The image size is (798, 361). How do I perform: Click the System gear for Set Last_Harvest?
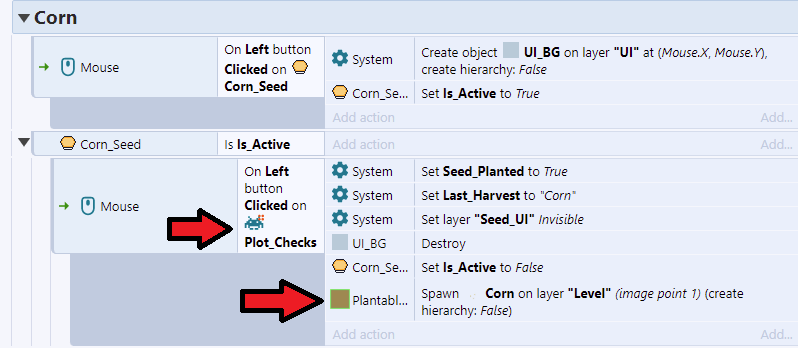pos(339,195)
